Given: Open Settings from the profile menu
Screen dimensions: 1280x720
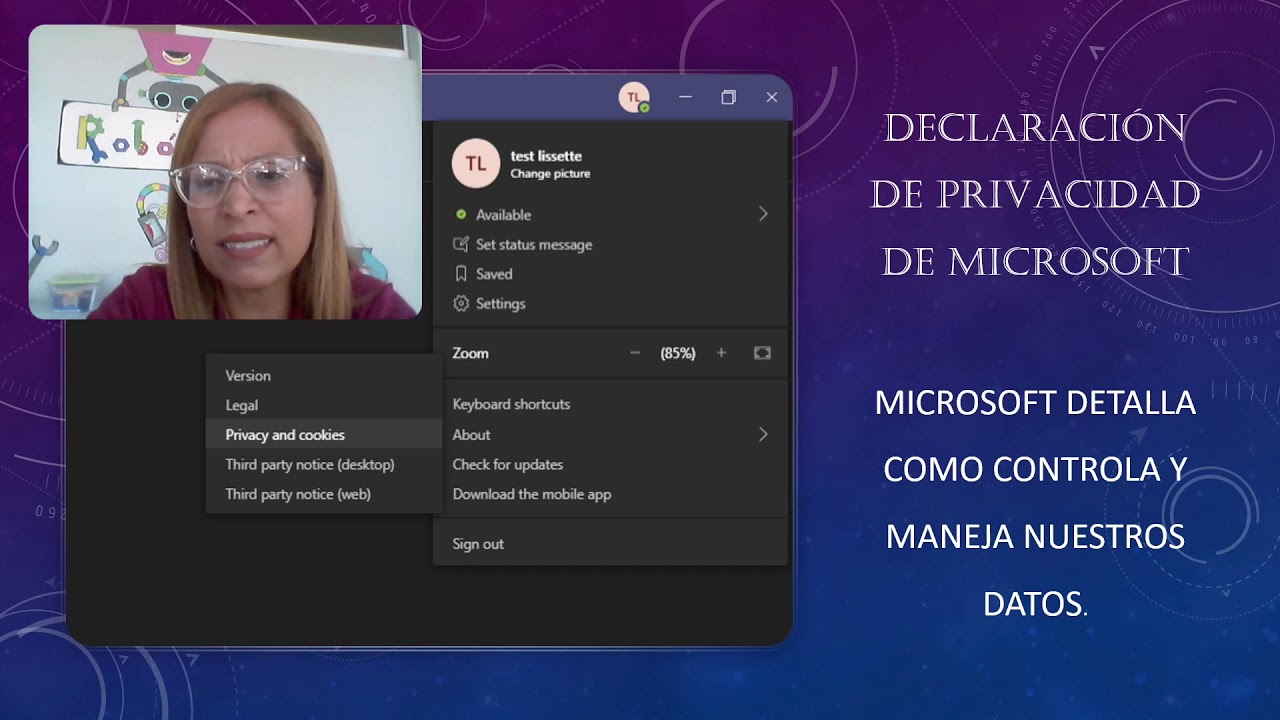Looking at the screenshot, I should pos(500,304).
